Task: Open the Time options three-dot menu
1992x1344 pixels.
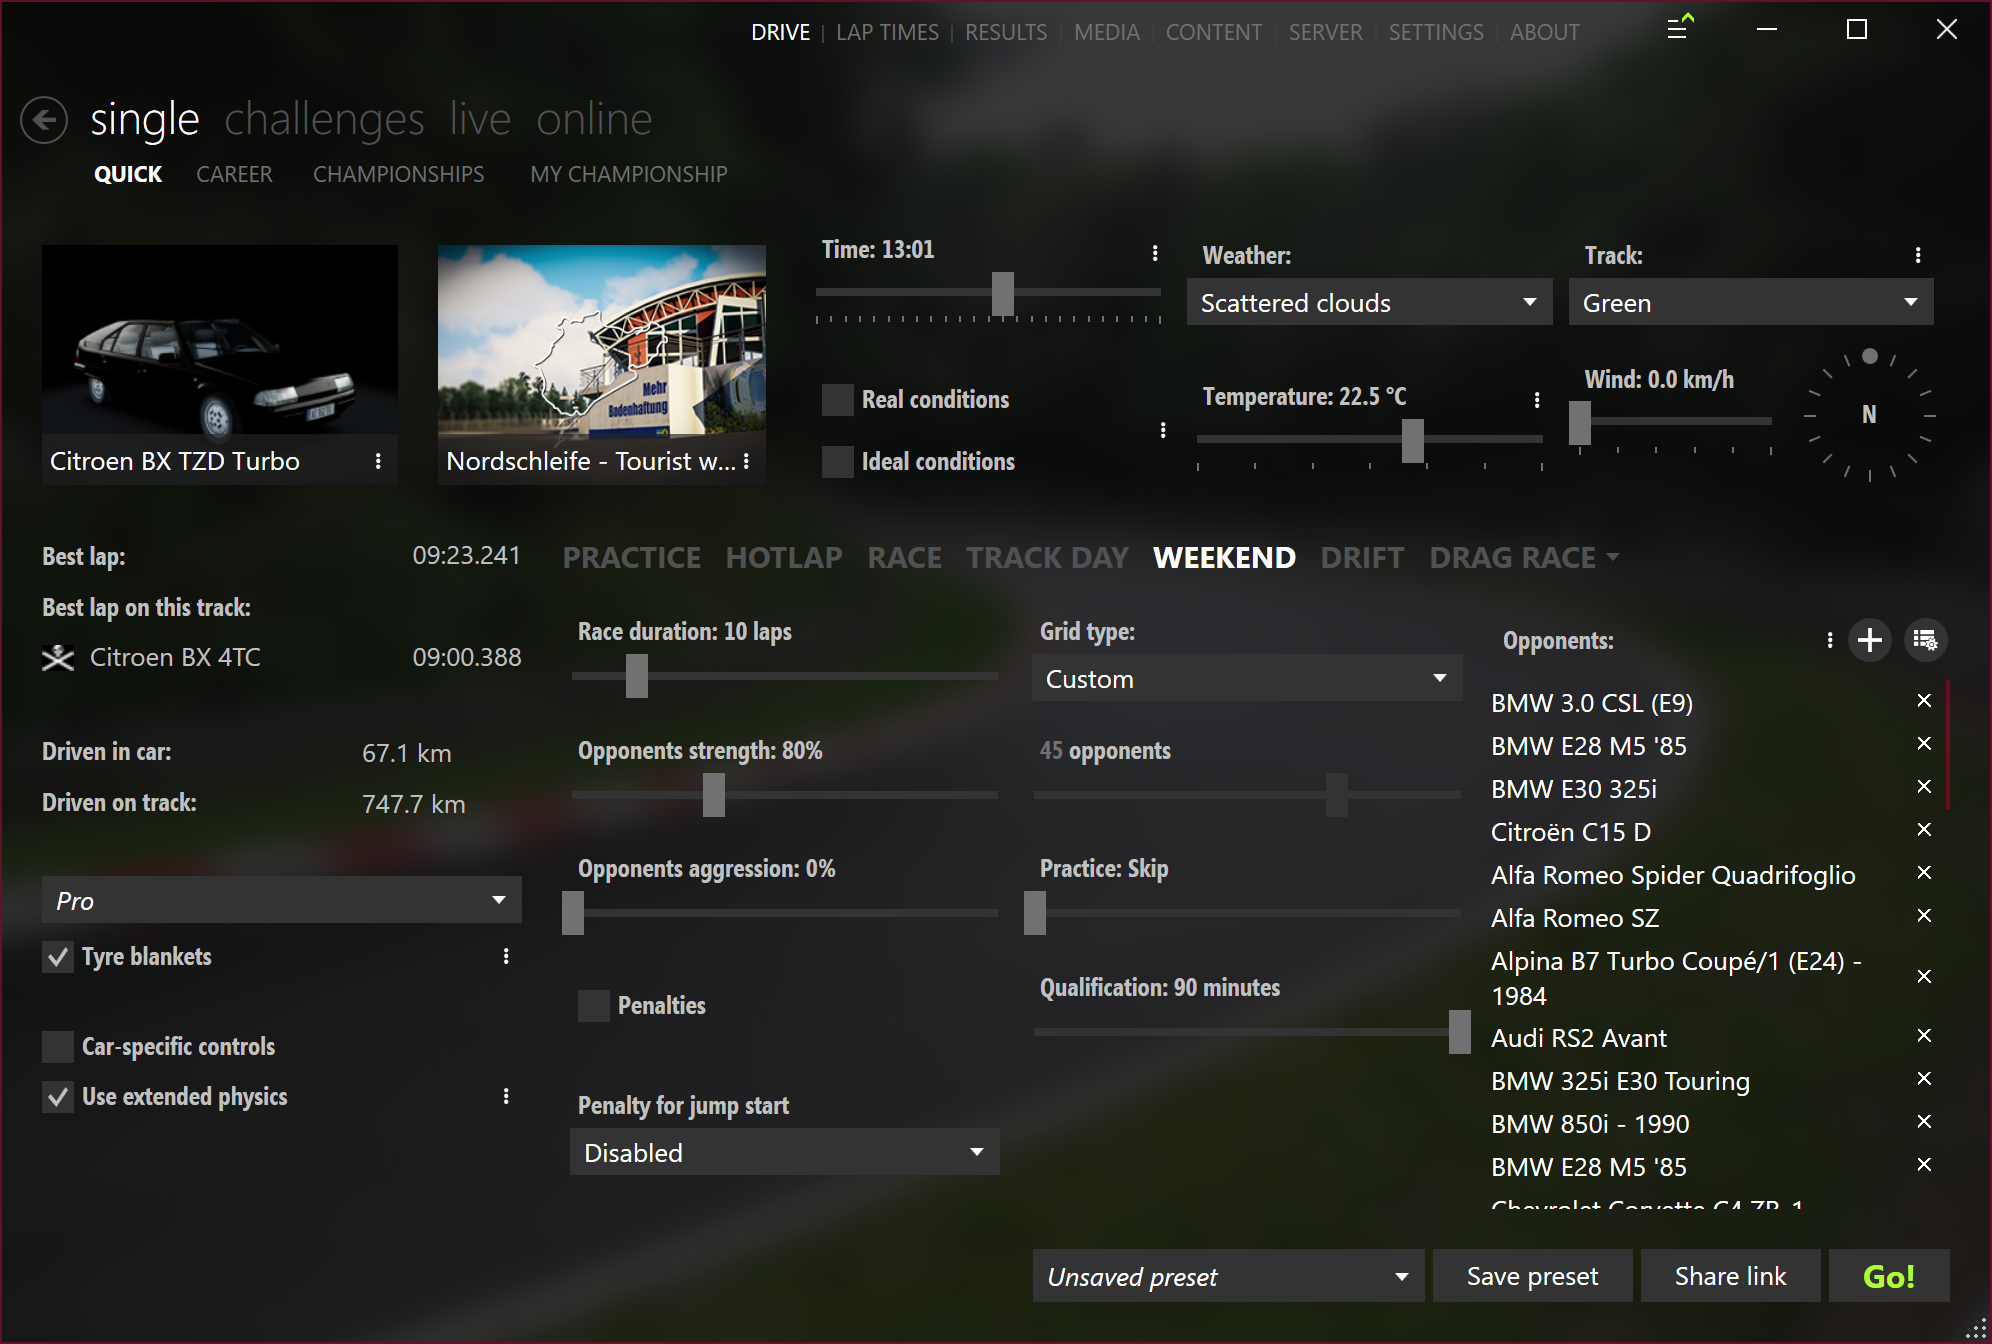Action: [1155, 253]
